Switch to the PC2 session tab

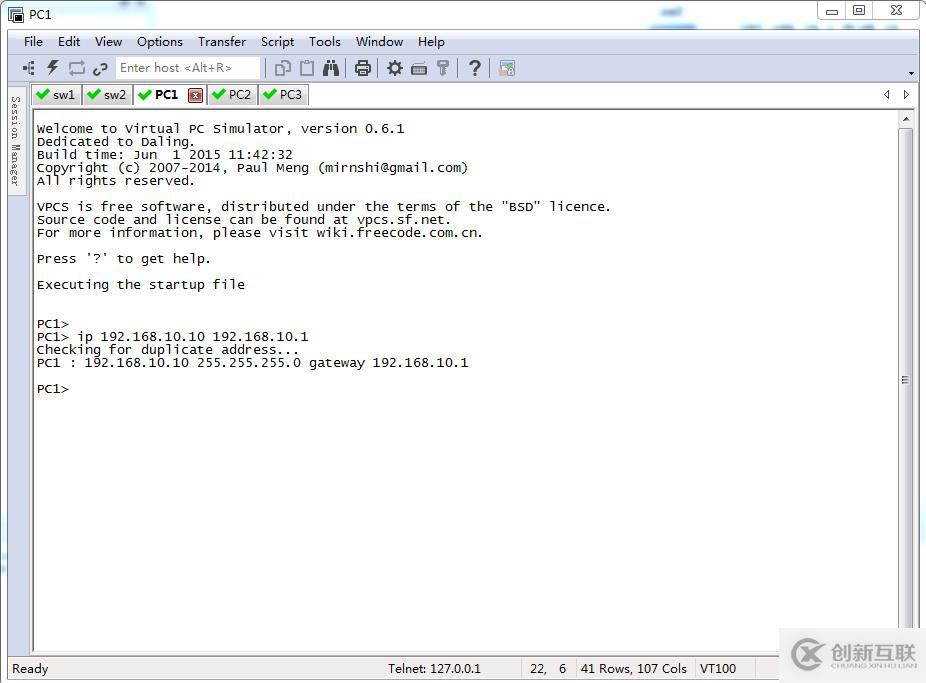click(232, 94)
